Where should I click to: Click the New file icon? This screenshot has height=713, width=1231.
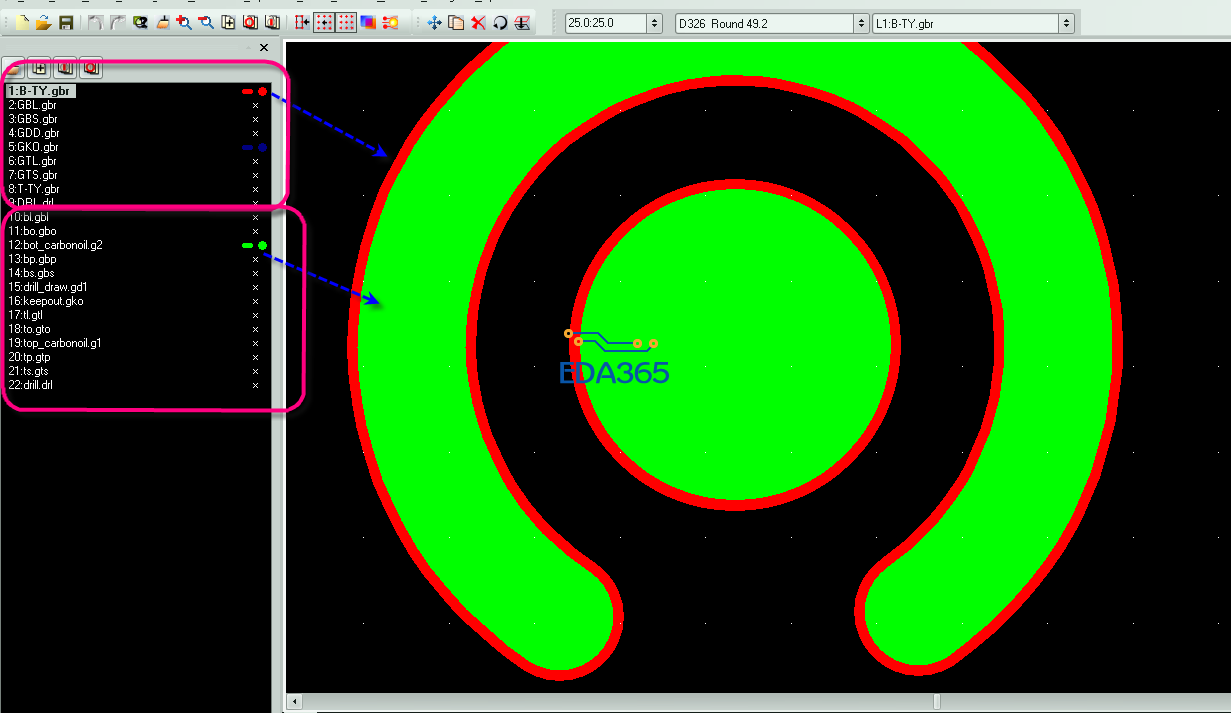click(x=23, y=22)
